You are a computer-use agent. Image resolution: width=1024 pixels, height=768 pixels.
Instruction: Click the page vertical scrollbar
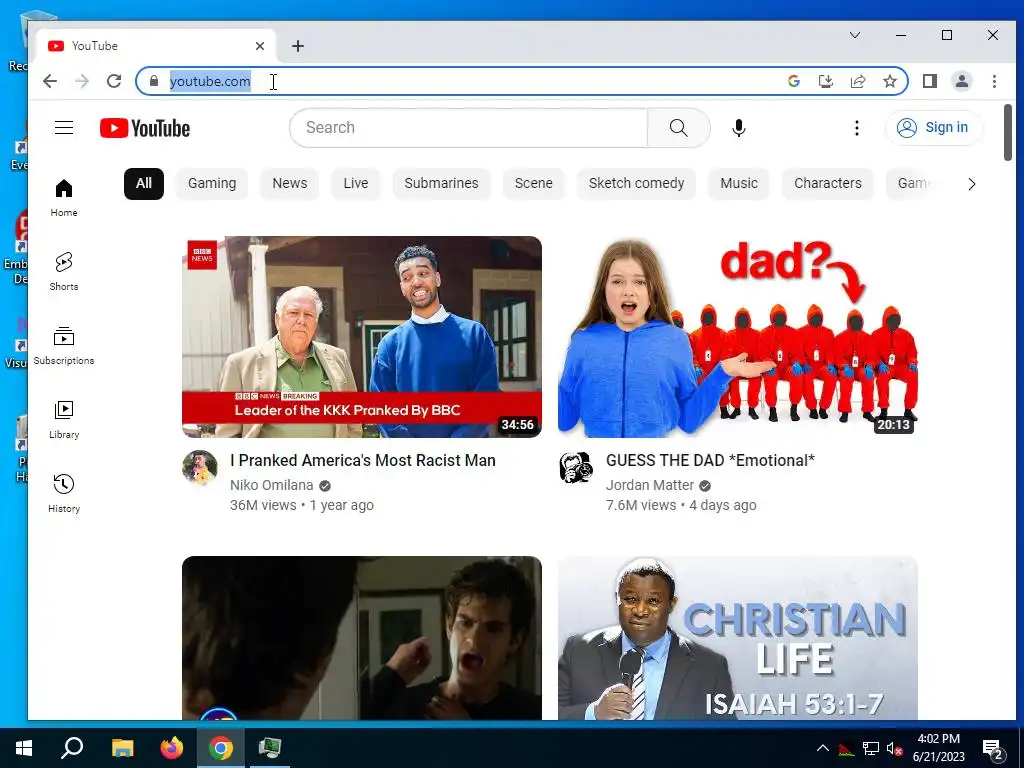pyautogui.click(x=1008, y=133)
